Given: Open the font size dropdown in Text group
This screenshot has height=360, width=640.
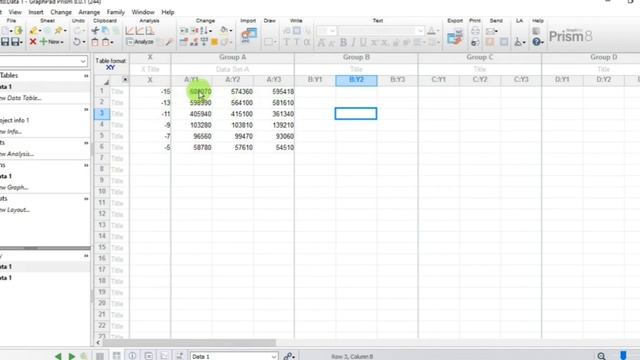Looking at the screenshot, I should (x=332, y=31).
